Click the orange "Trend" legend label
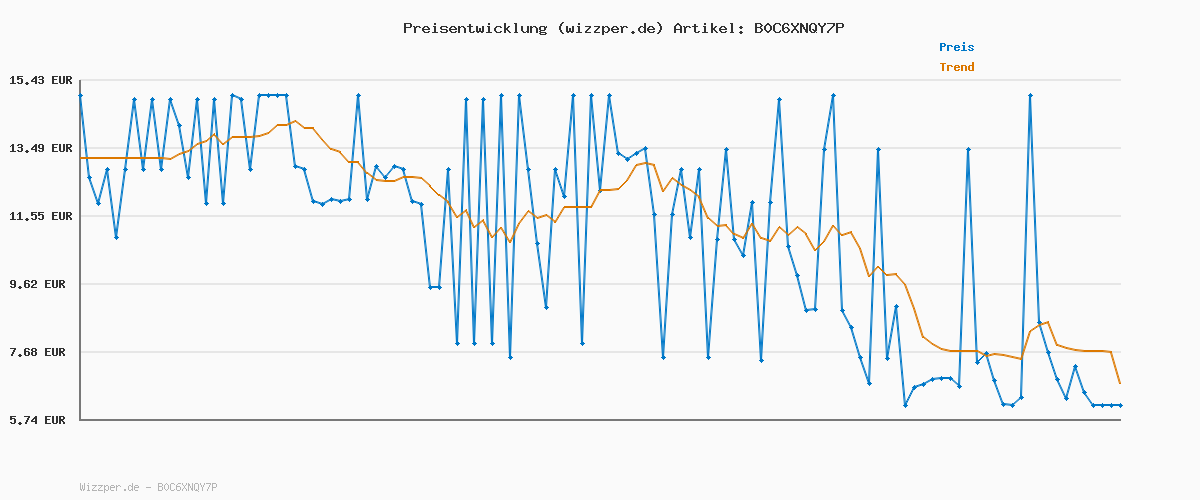The width and height of the screenshot is (1200, 500). (x=956, y=68)
